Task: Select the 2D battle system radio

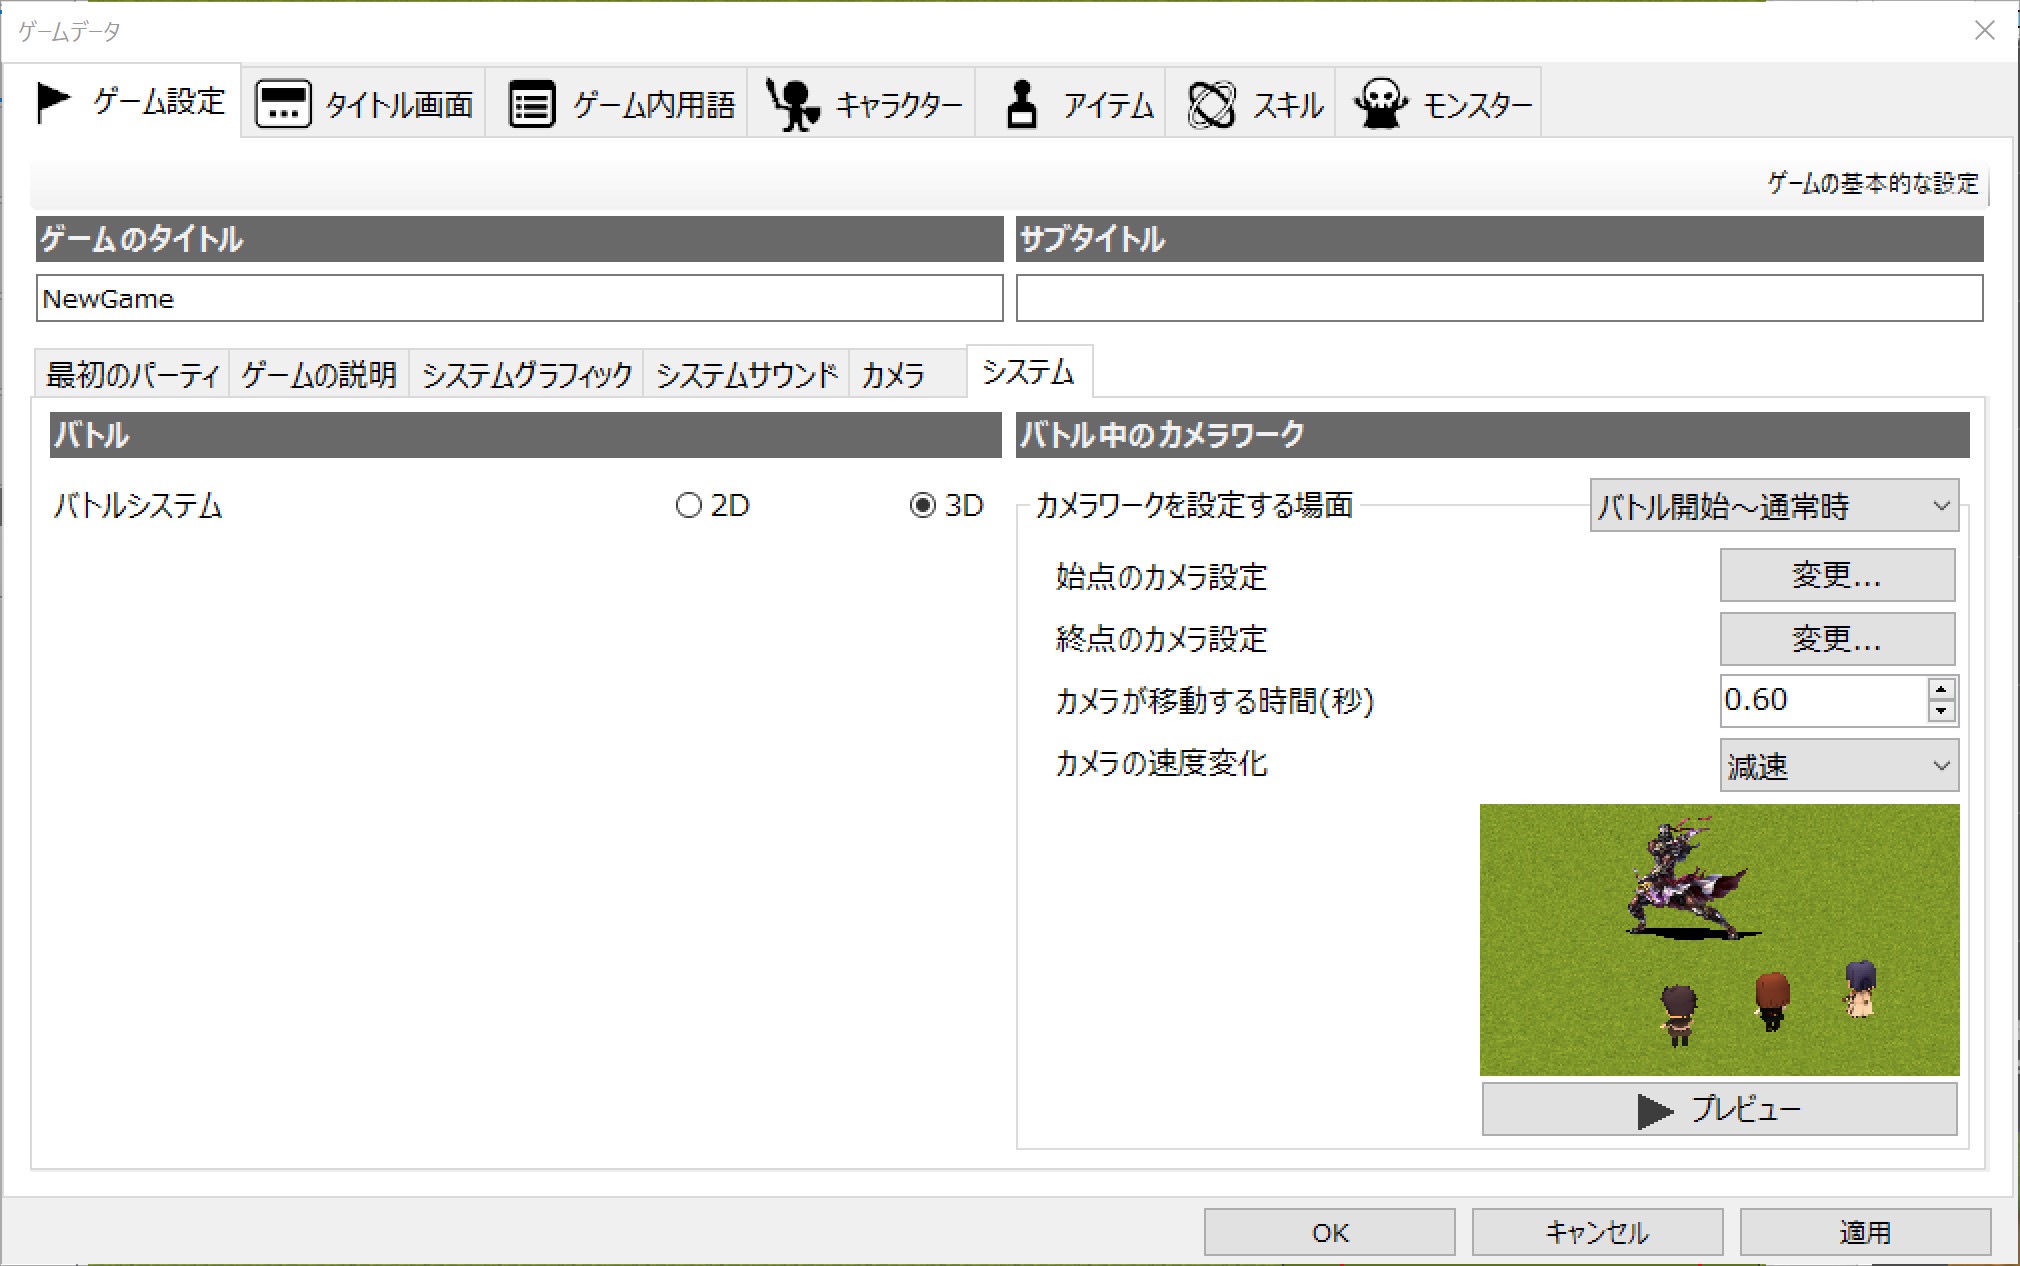Action: click(689, 506)
